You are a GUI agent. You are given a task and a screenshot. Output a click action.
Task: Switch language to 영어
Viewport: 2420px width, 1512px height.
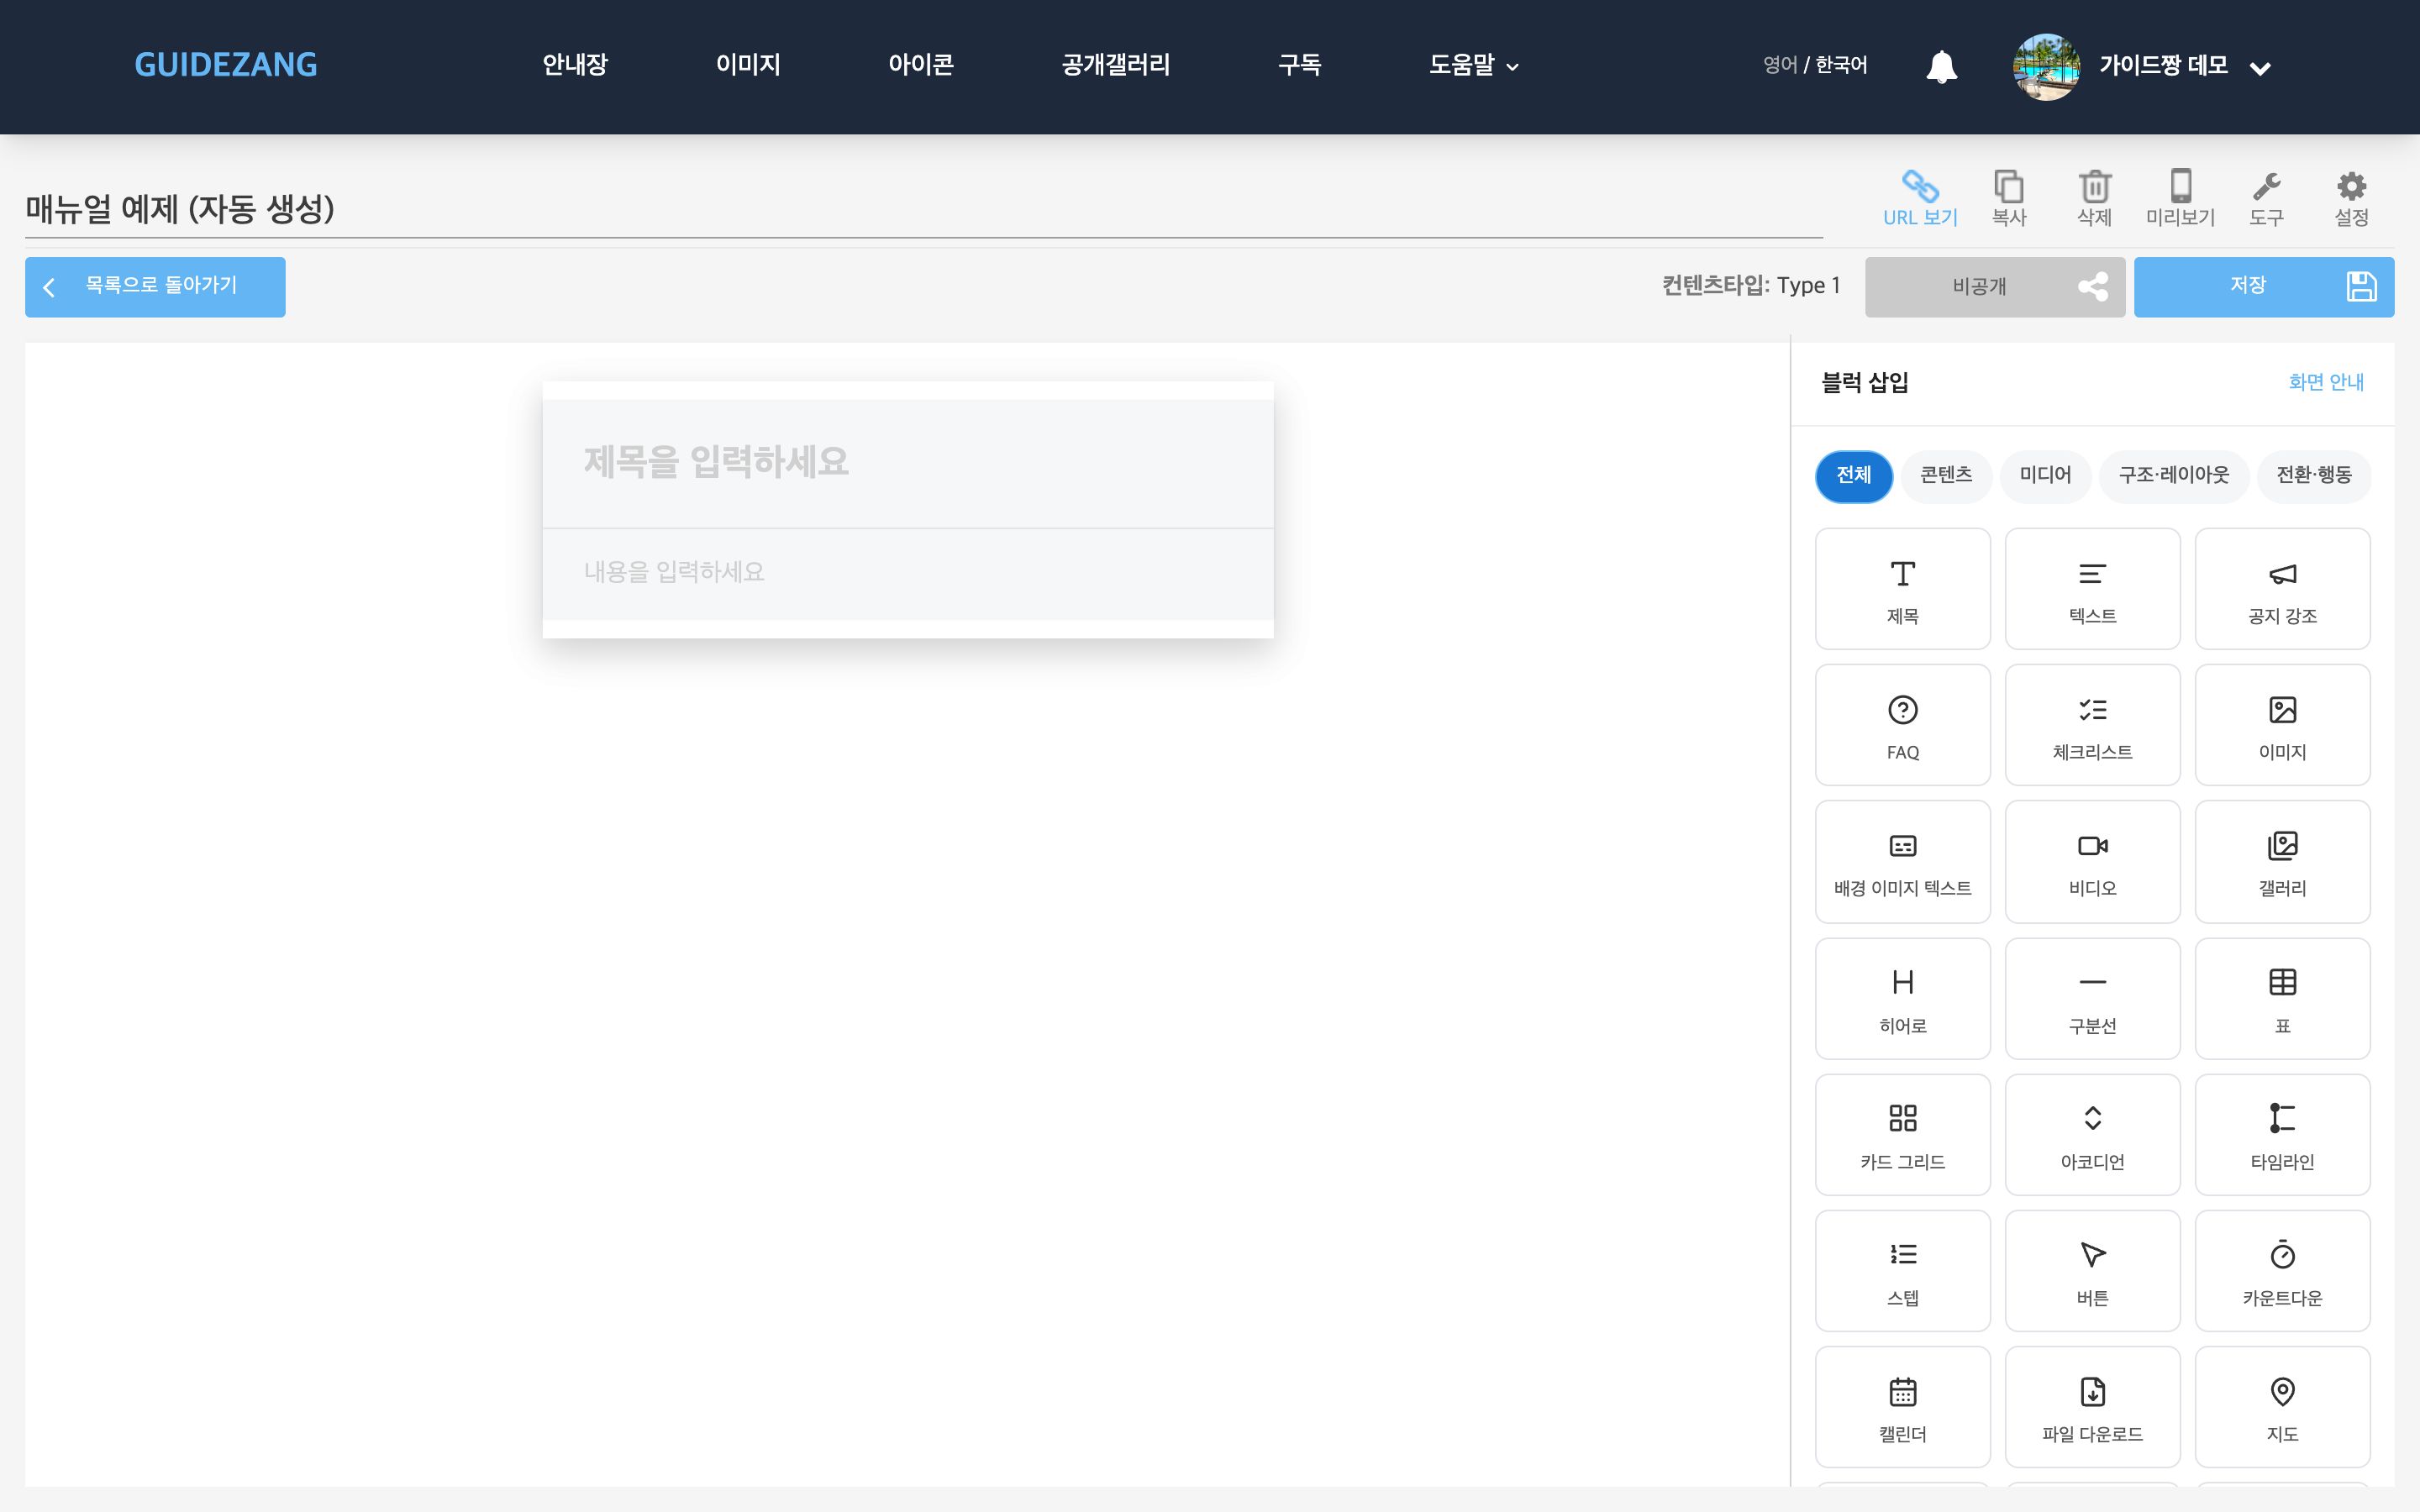coord(1780,65)
